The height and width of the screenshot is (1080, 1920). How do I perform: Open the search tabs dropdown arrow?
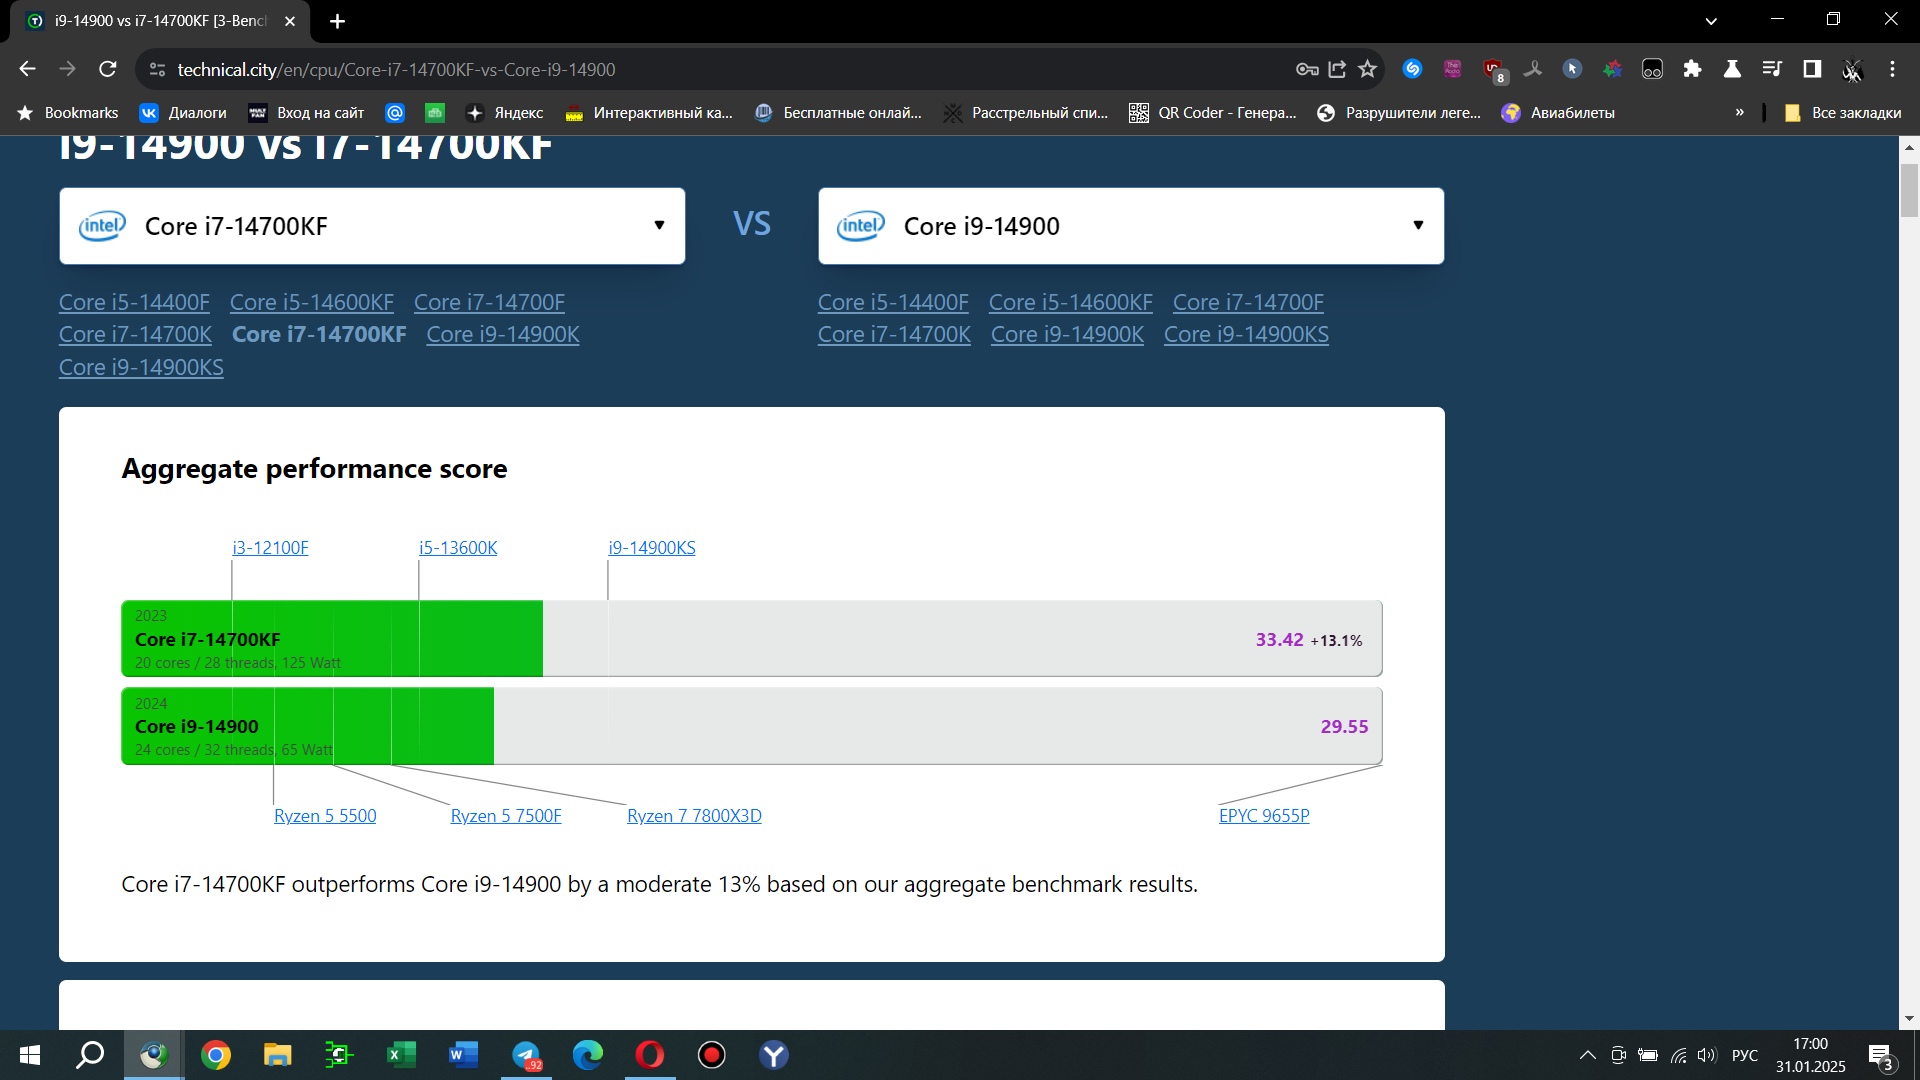tap(1711, 20)
